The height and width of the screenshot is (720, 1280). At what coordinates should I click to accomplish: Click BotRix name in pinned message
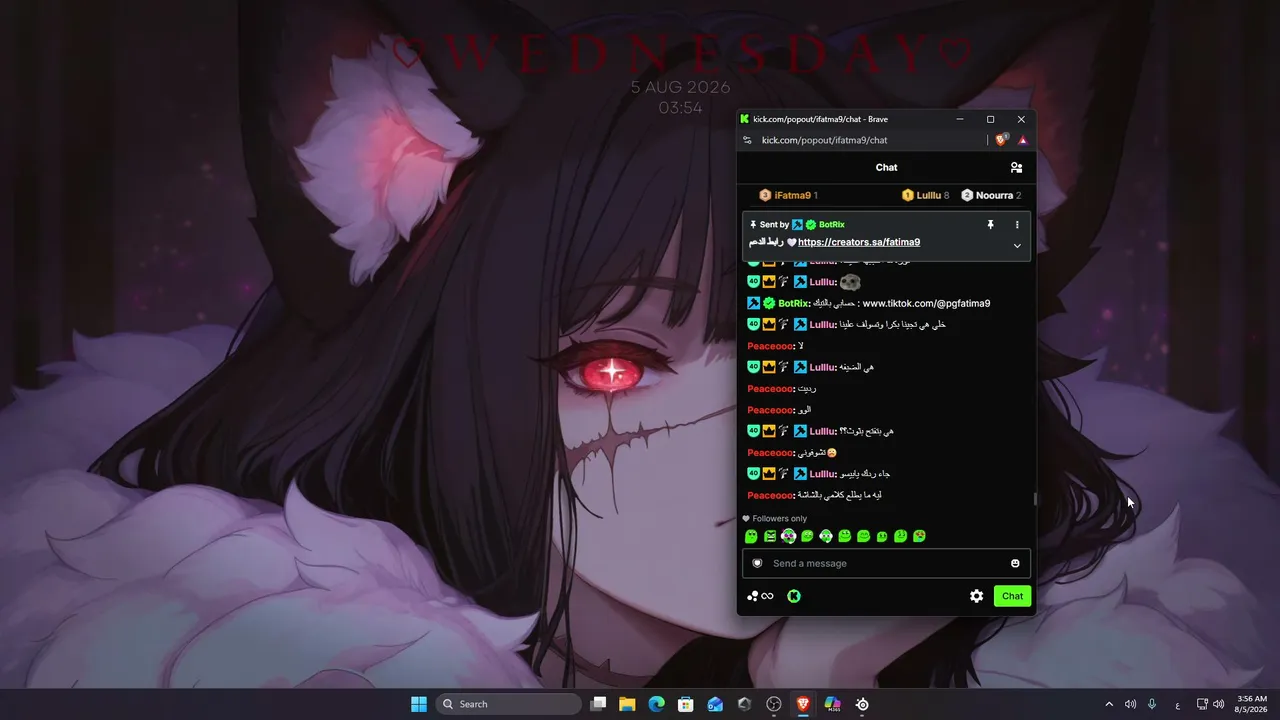coord(832,225)
